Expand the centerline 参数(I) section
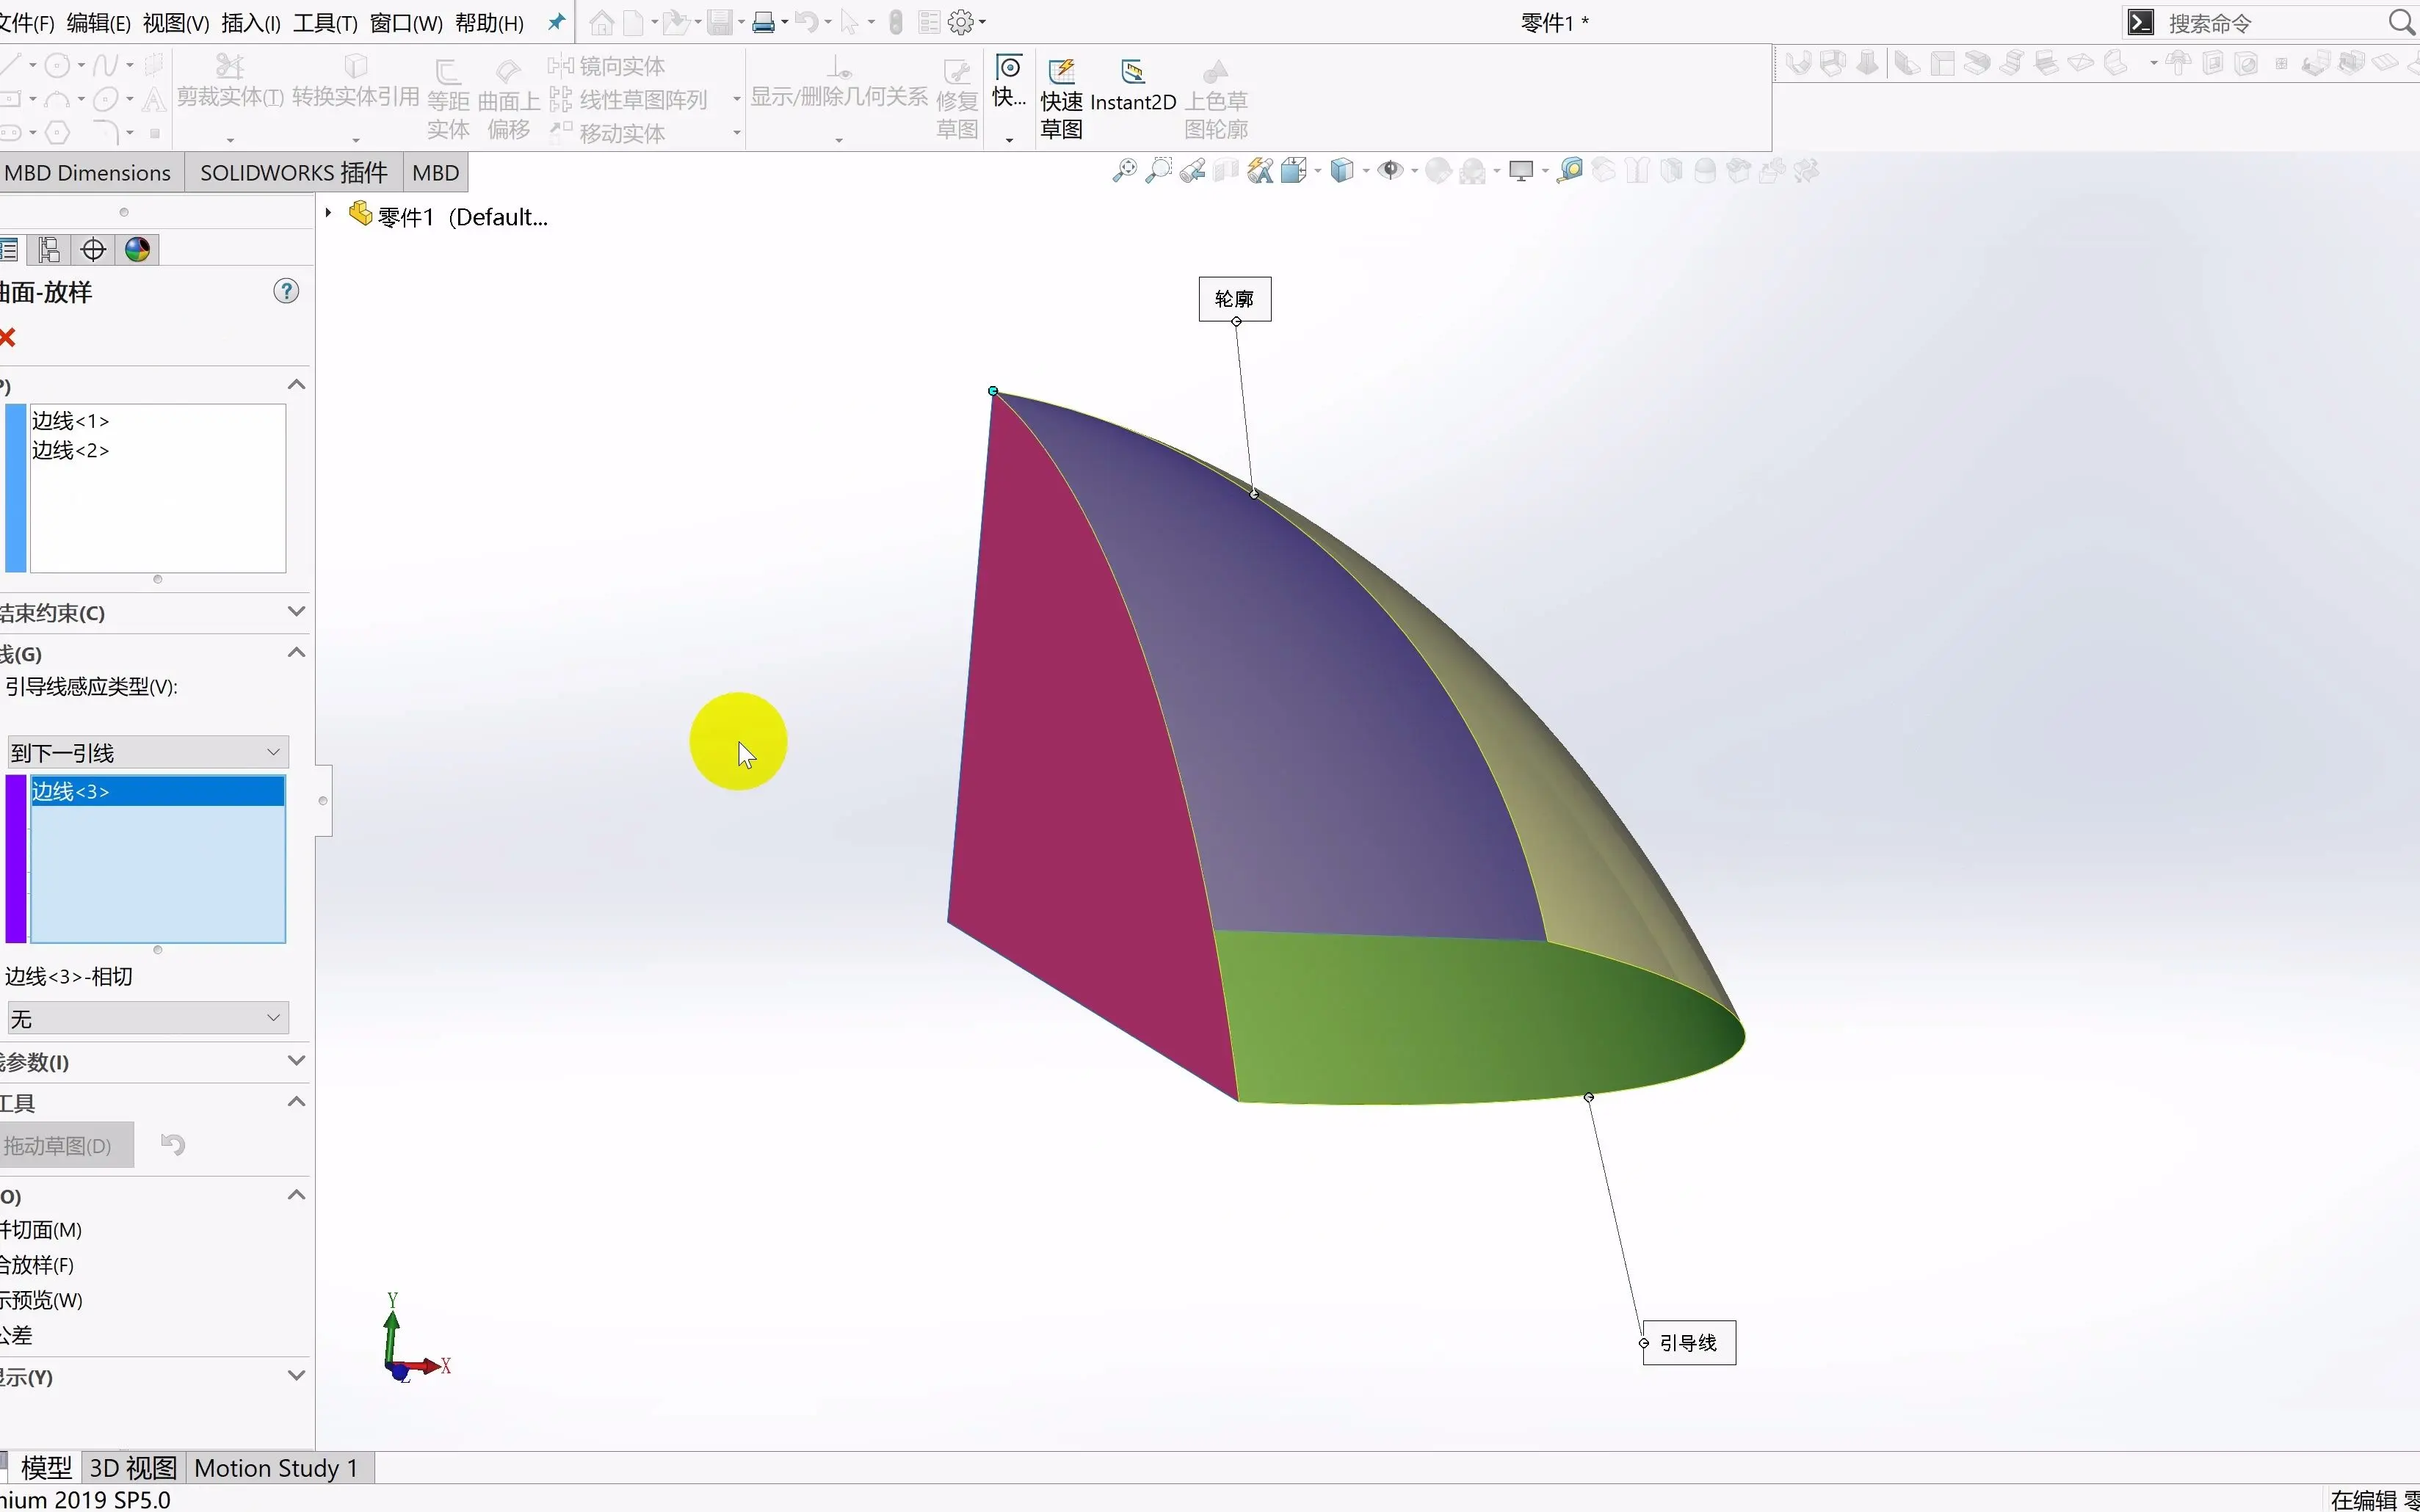 (x=296, y=1060)
